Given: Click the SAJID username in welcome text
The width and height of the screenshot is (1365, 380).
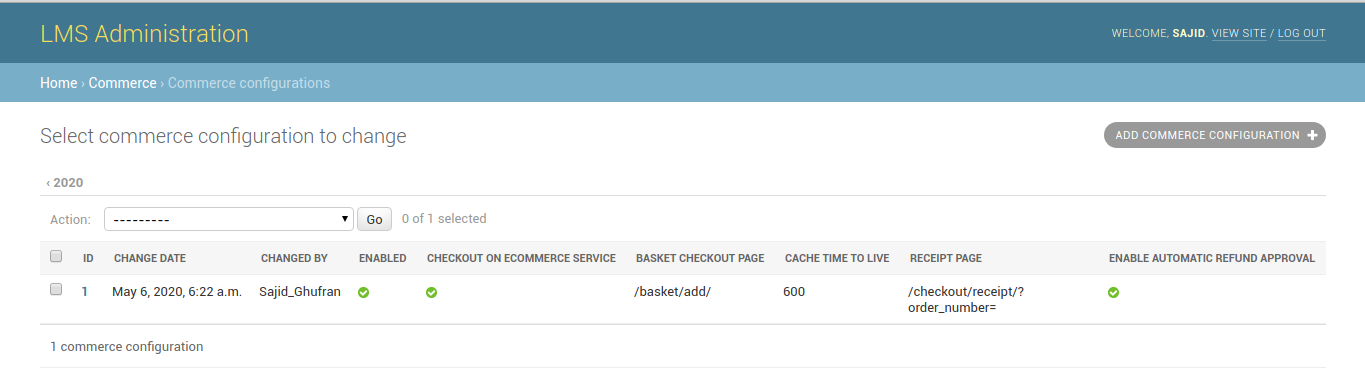Looking at the screenshot, I should pos(1188,33).
